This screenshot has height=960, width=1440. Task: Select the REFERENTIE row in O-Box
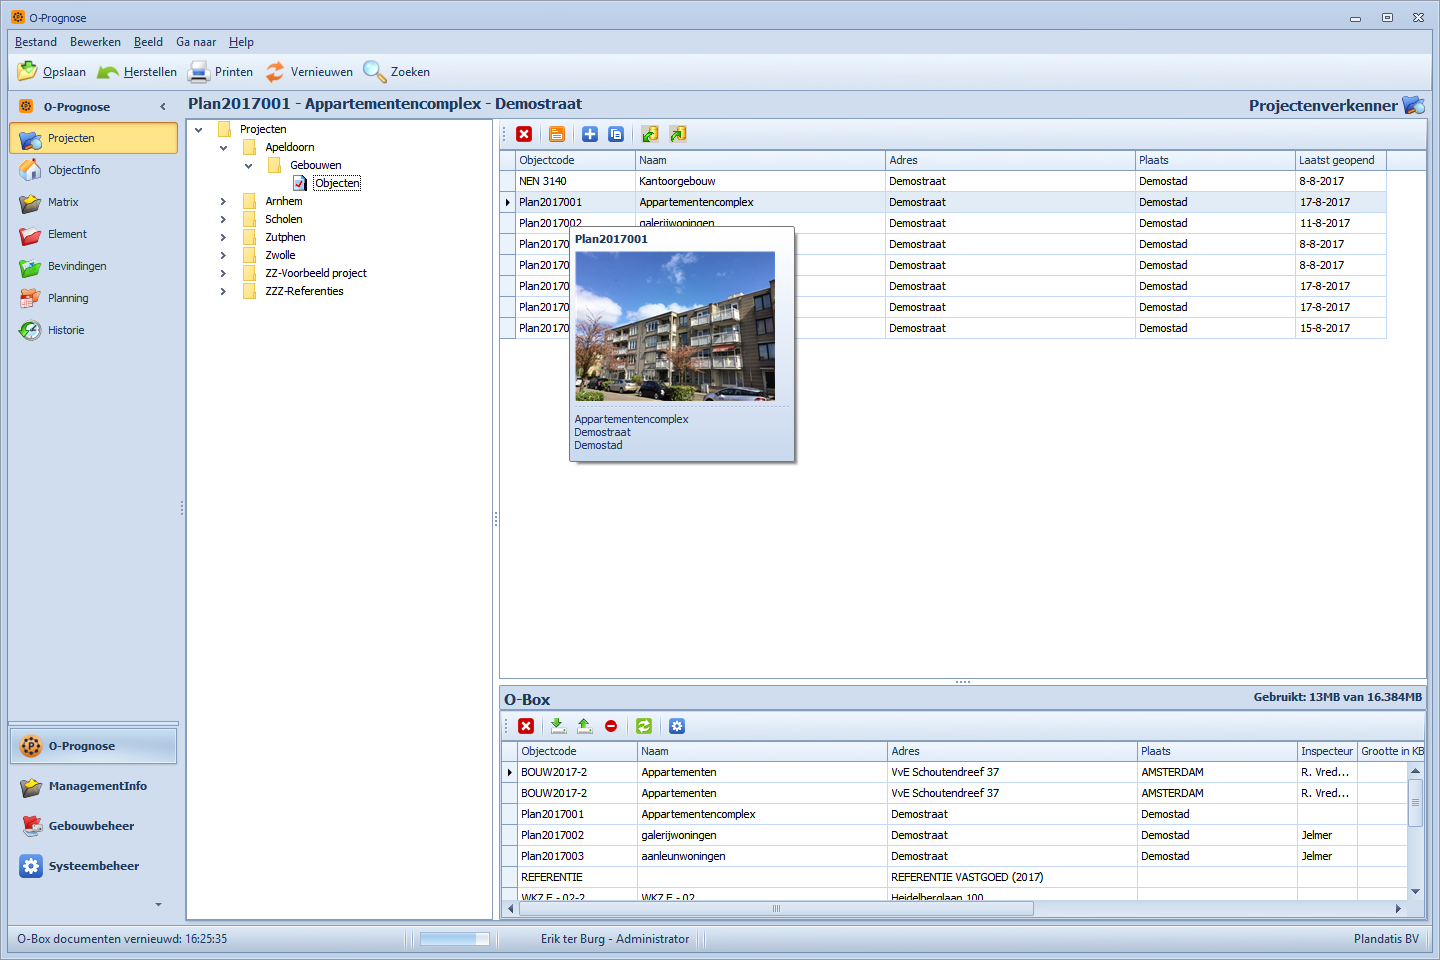955,877
